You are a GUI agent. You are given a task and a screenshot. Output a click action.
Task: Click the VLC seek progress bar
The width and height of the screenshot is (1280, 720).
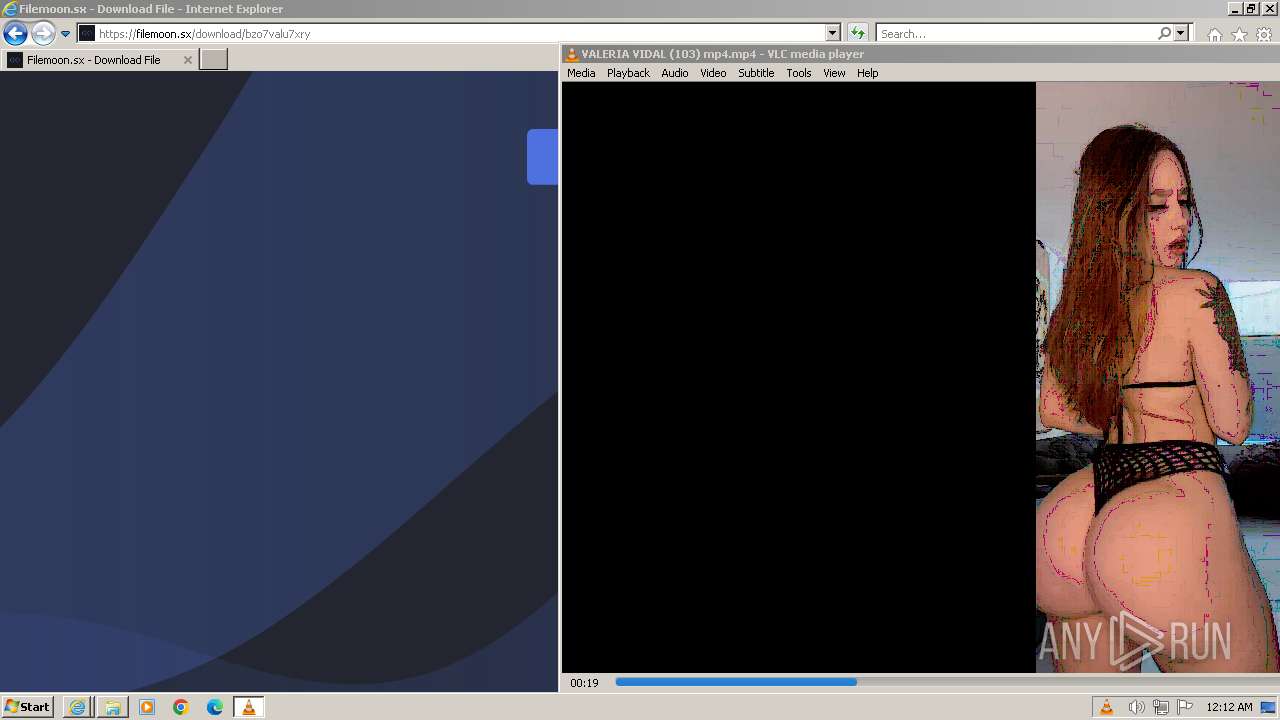pyautogui.click(x=946, y=682)
